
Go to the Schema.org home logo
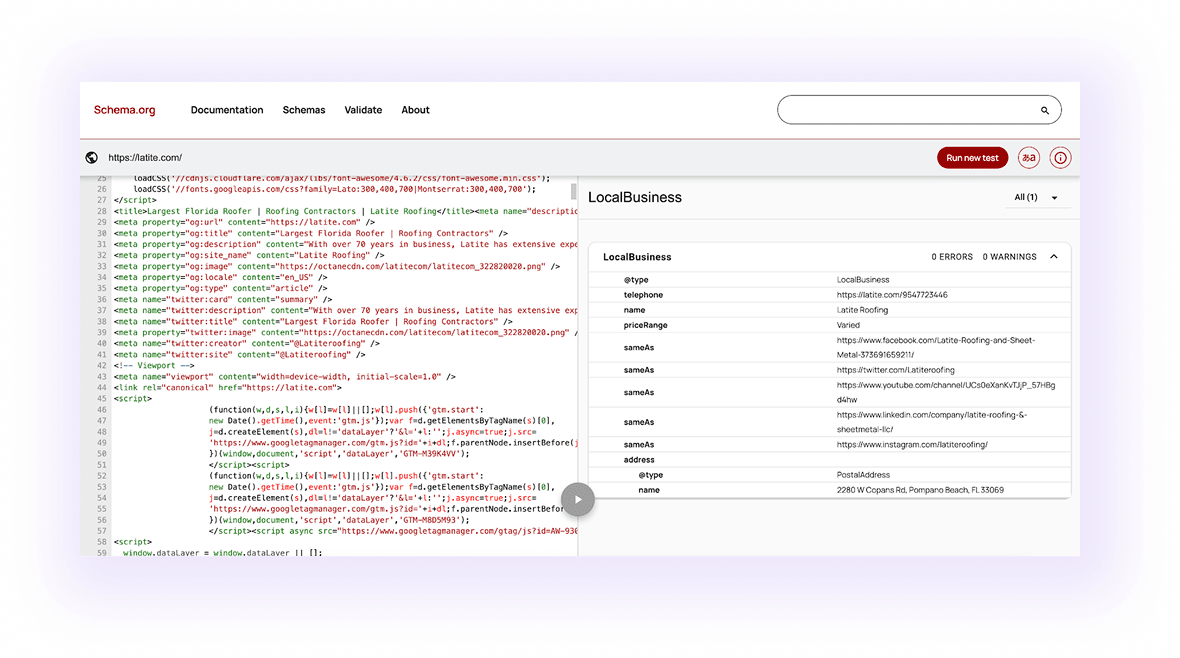click(124, 110)
